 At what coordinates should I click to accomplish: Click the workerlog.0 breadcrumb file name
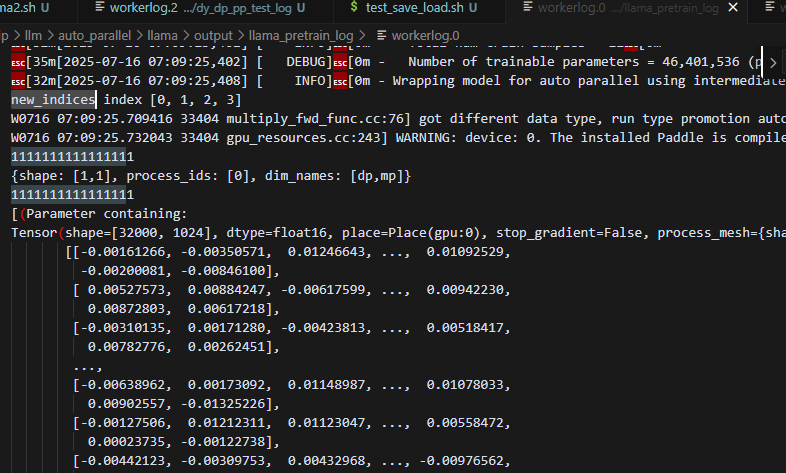[x=426, y=35]
